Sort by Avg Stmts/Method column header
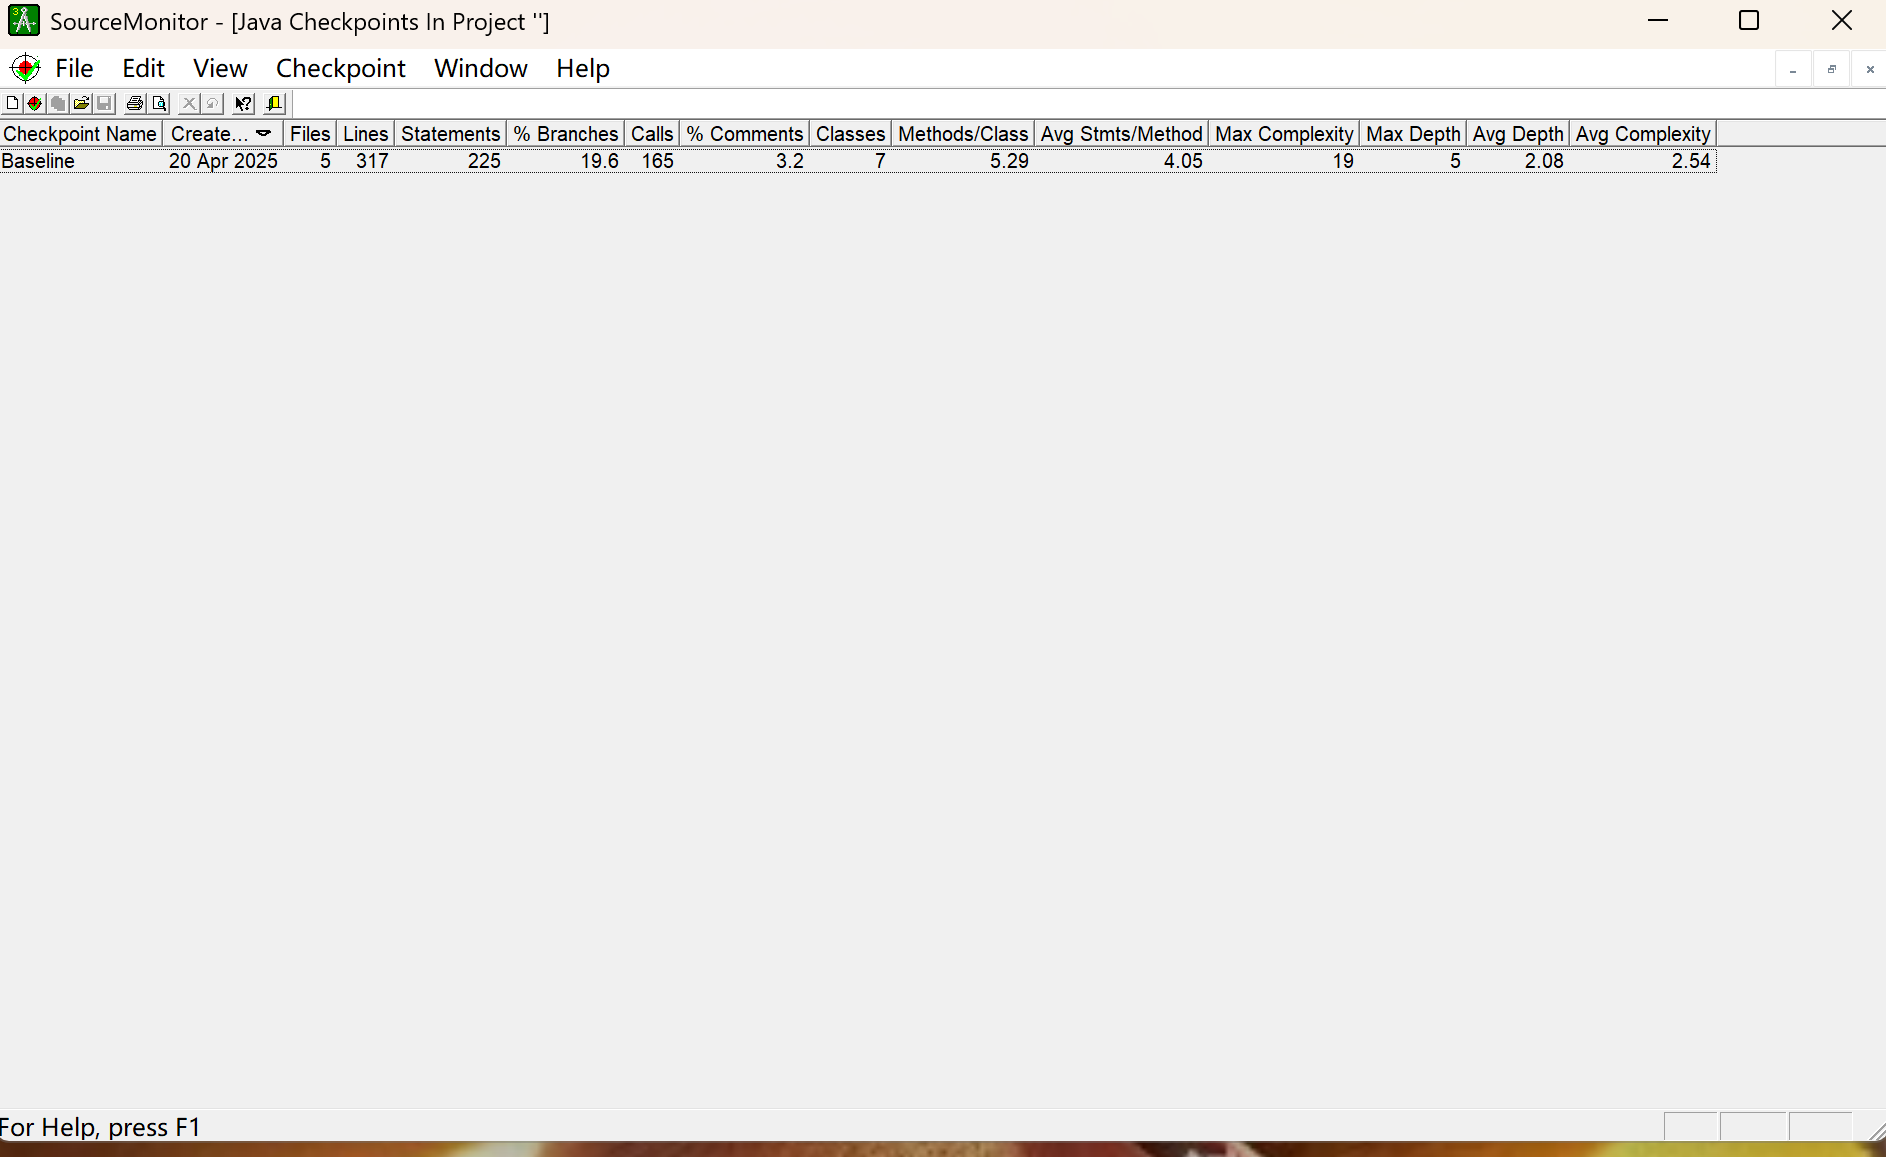Viewport: 1886px width, 1157px height. 1121,134
